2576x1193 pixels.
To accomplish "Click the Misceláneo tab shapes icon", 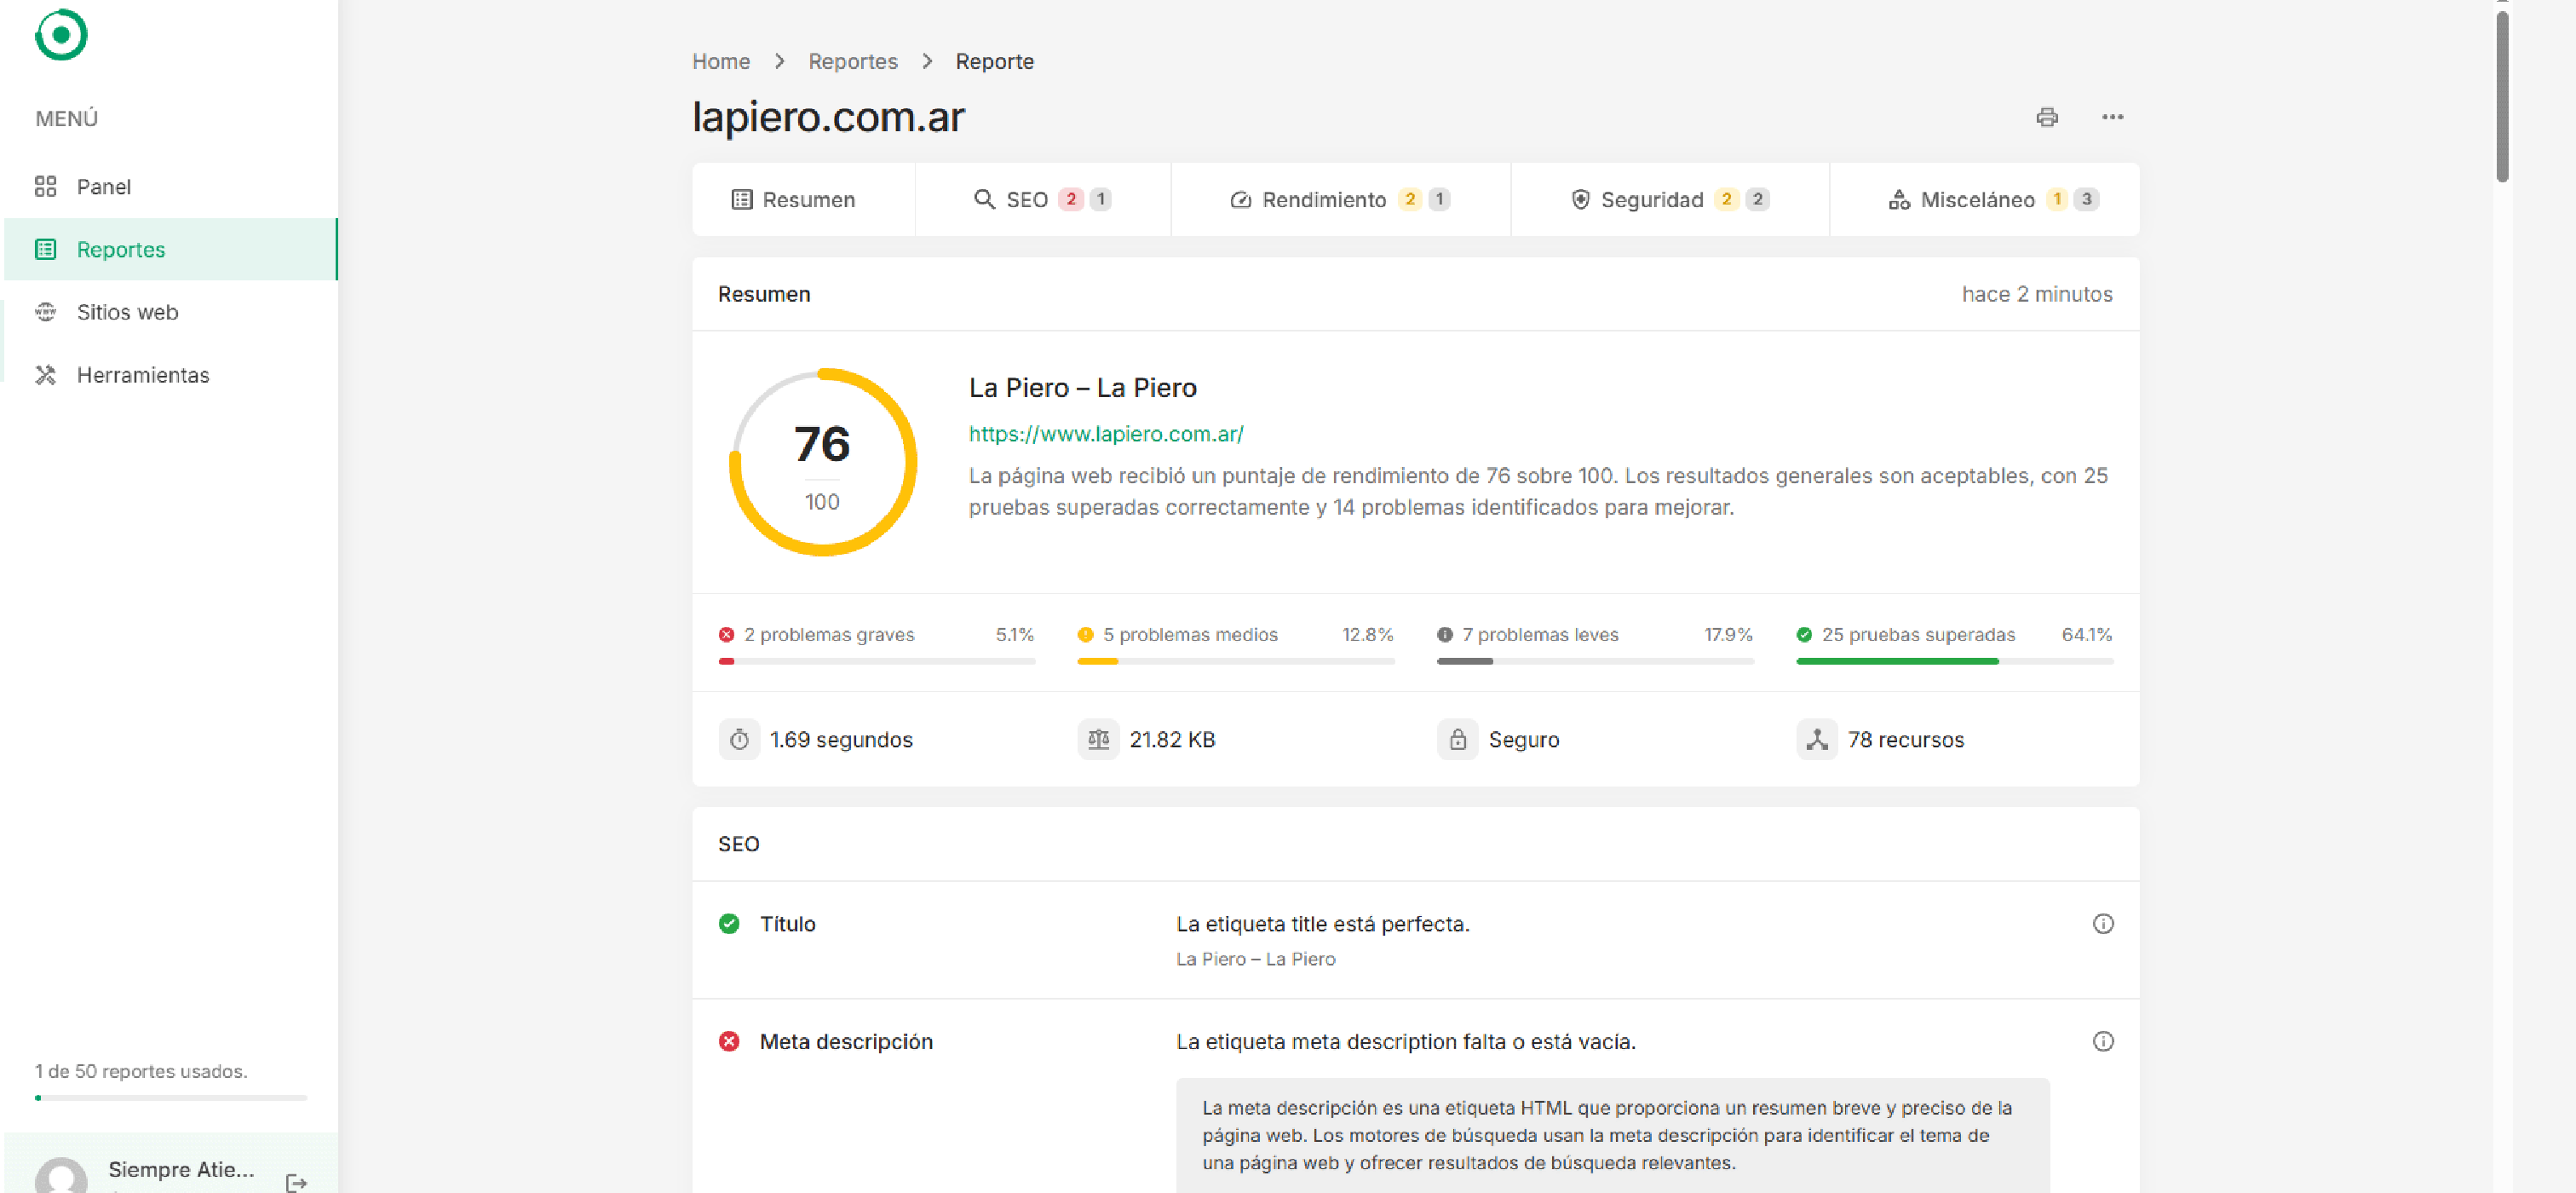I will click(1899, 200).
